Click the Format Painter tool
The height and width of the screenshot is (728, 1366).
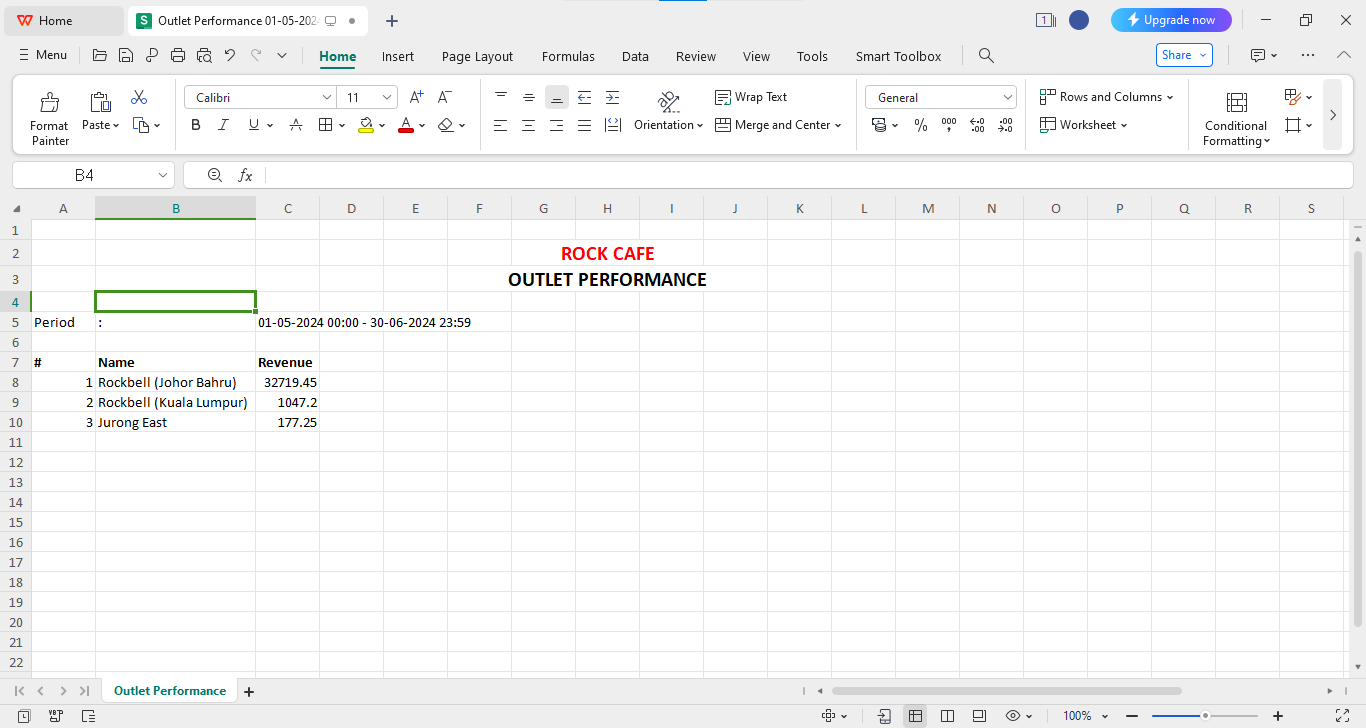[49, 118]
